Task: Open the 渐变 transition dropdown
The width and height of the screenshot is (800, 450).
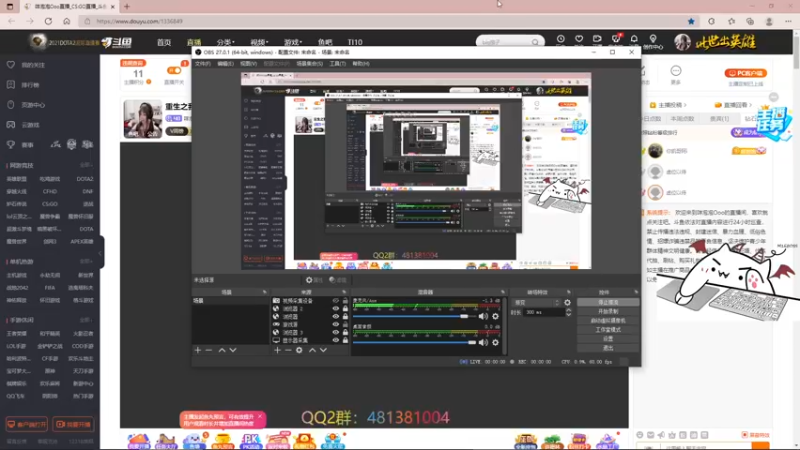Action: (537, 303)
